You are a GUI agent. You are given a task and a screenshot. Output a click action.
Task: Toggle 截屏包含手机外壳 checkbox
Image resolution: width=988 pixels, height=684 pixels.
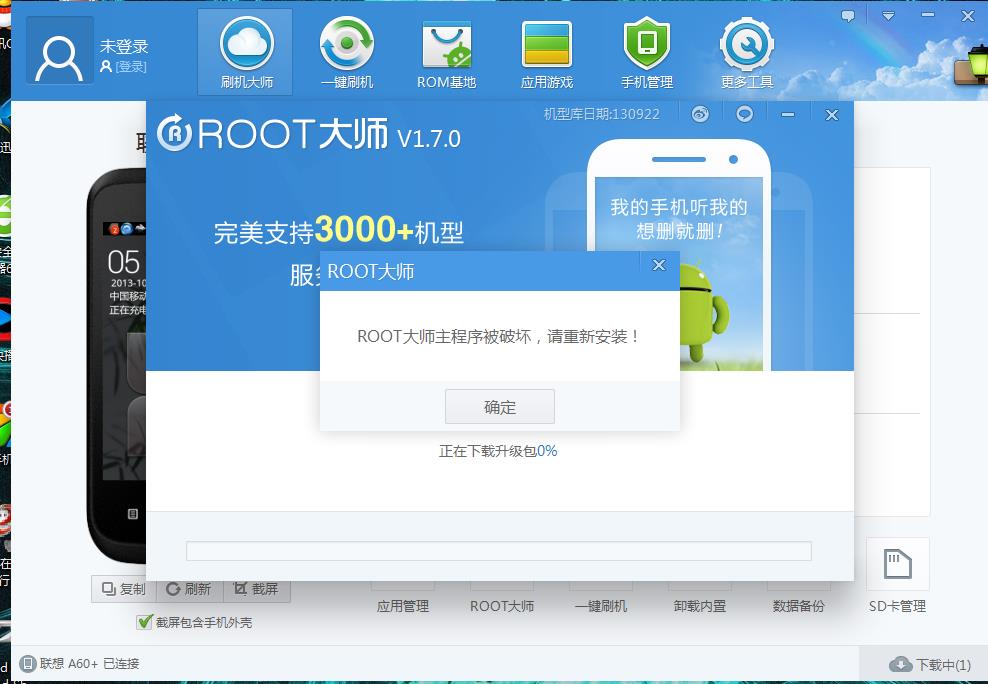tap(144, 622)
